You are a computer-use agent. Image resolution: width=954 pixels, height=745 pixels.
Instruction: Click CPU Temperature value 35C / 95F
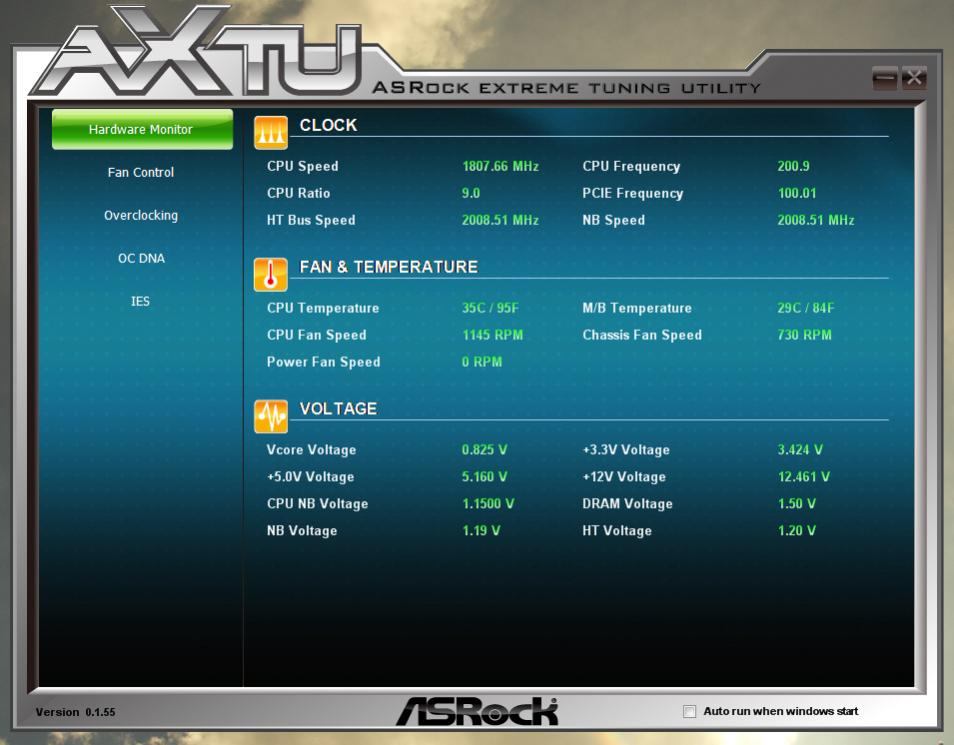tap(490, 307)
